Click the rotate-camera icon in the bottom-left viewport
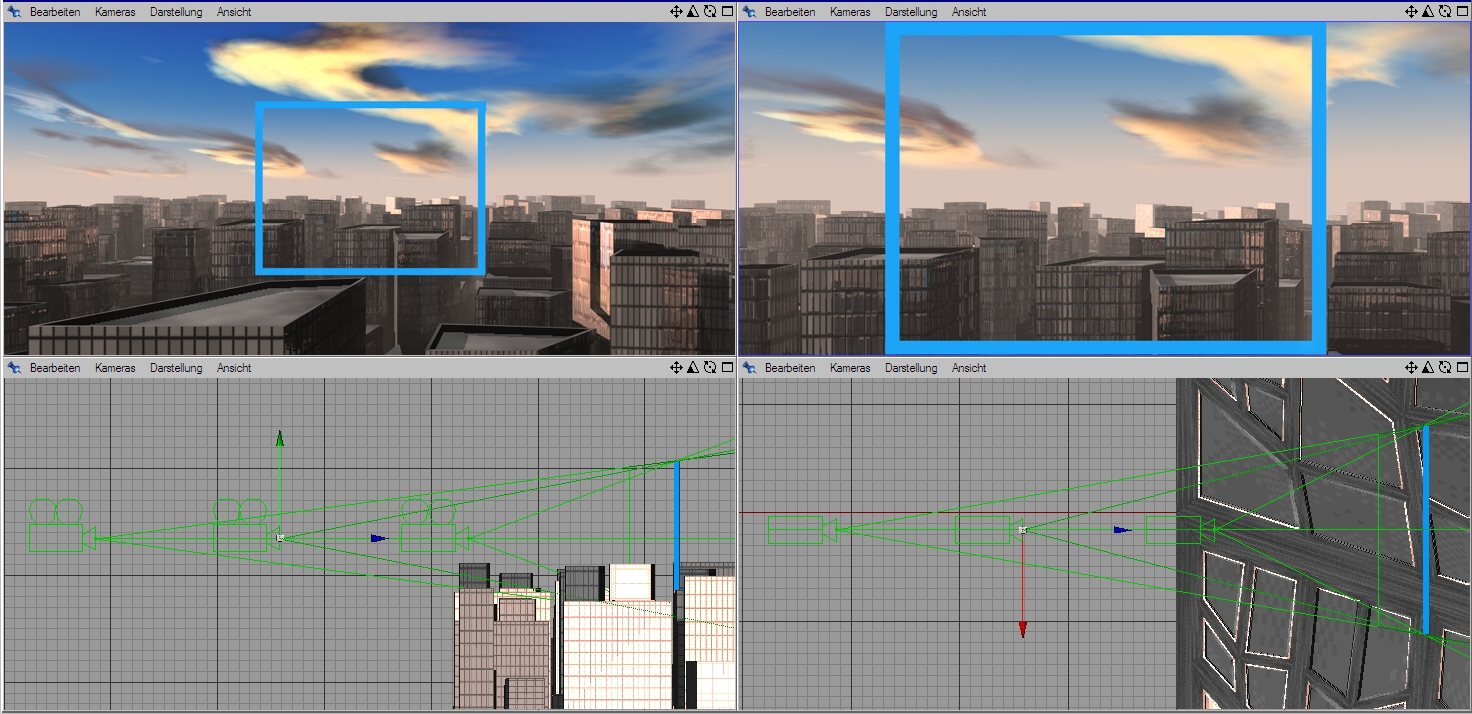This screenshot has width=1472, height=714. click(x=710, y=367)
